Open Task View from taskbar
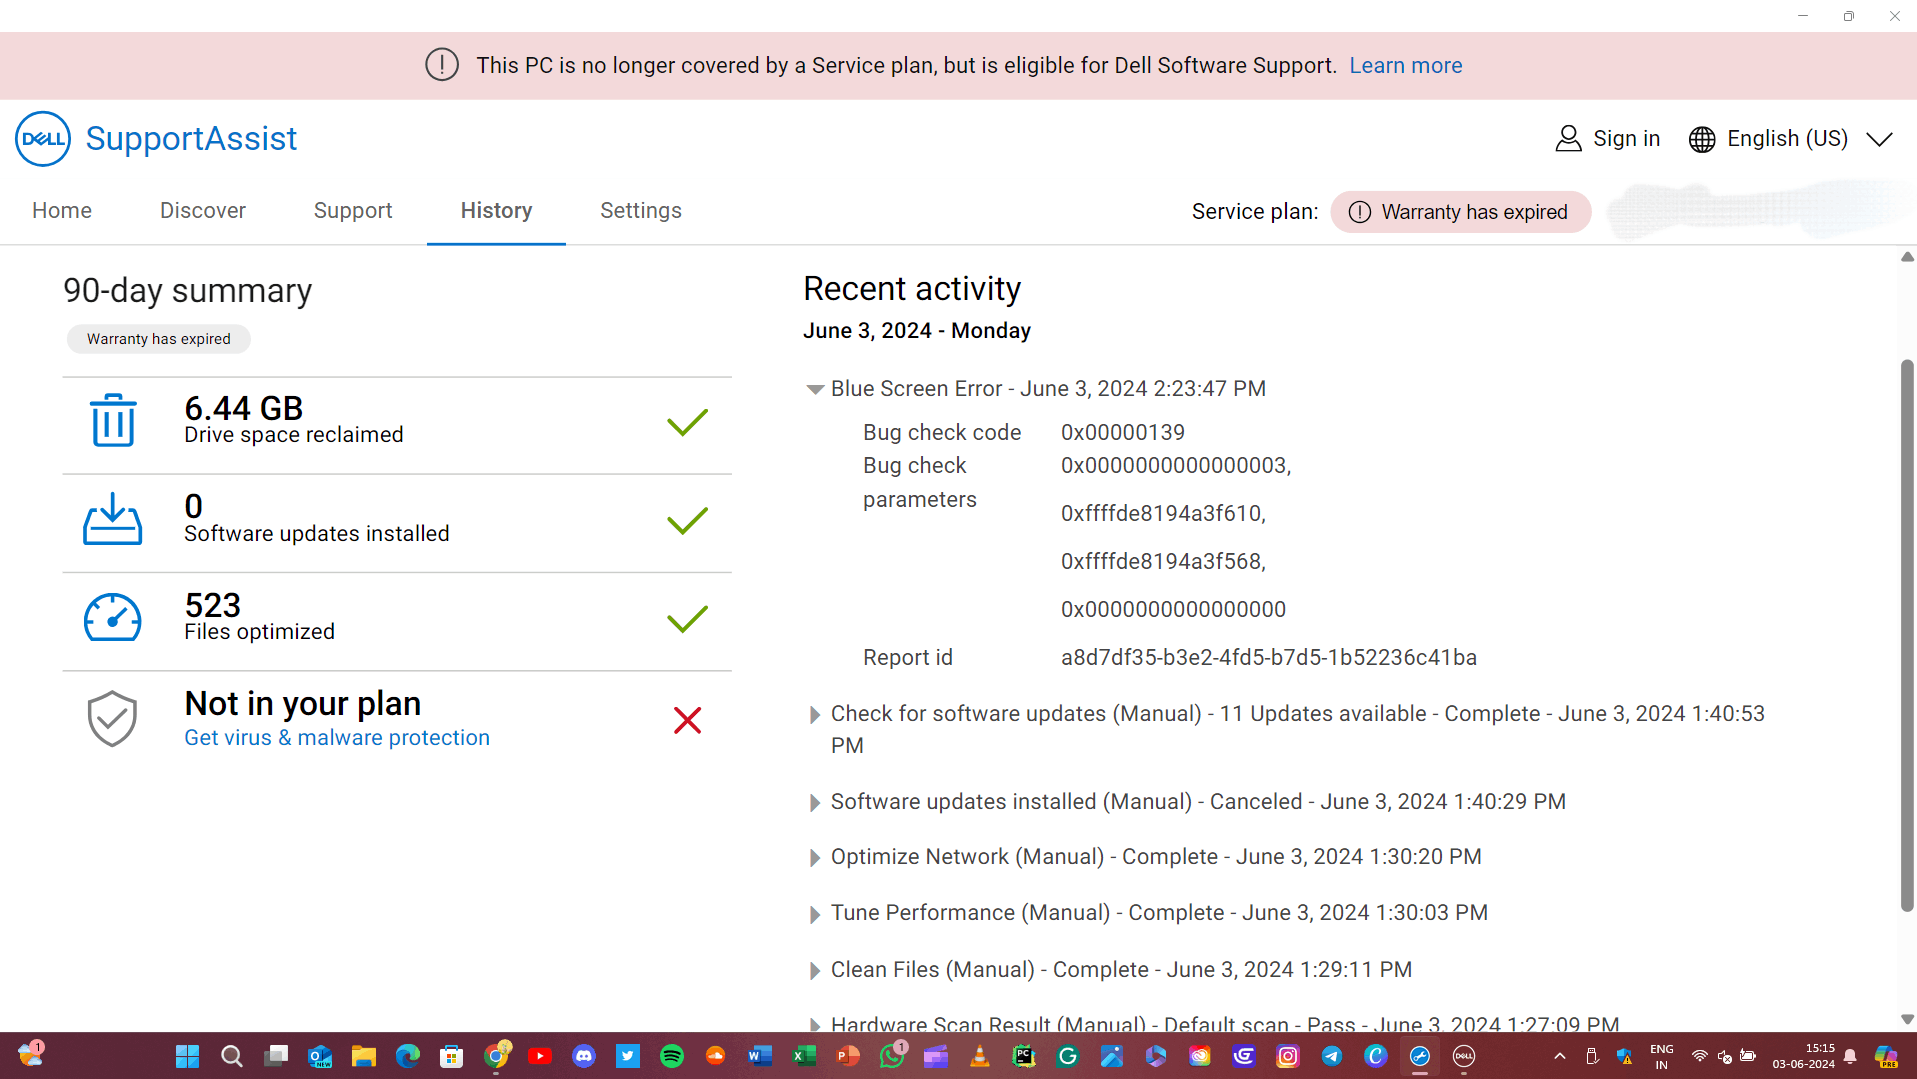Image resolution: width=1917 pixels, height=1079 pixels. click(x=276, y=1056)
